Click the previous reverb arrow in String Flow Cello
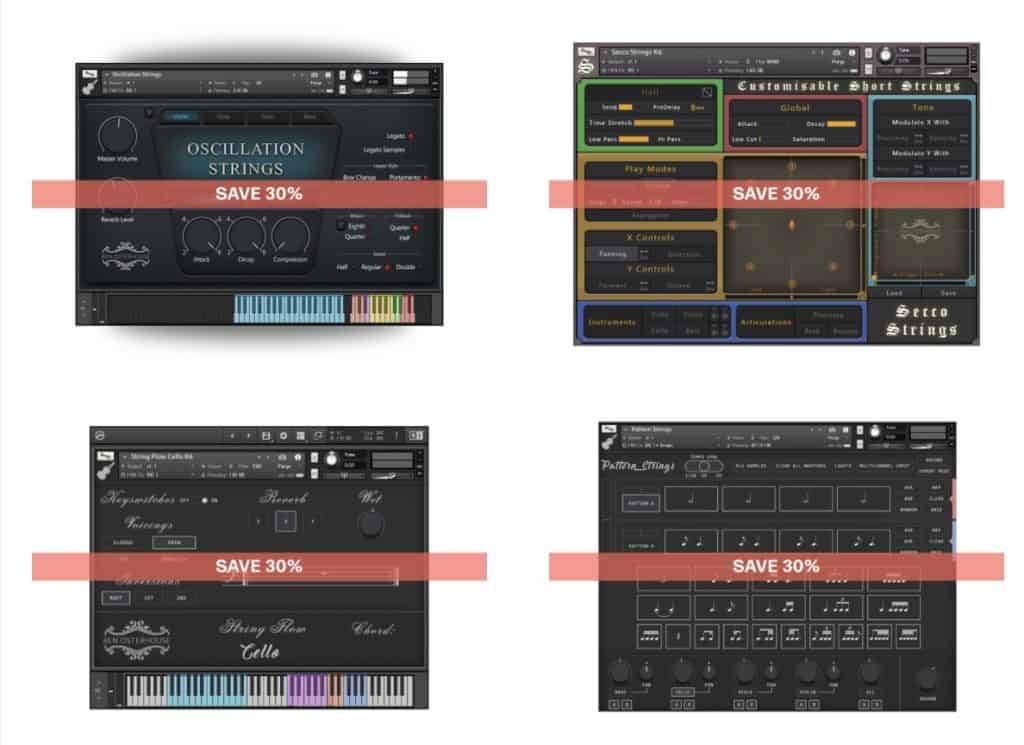Viewport: 1024px width, 745px height. click(x=258, y=521)
